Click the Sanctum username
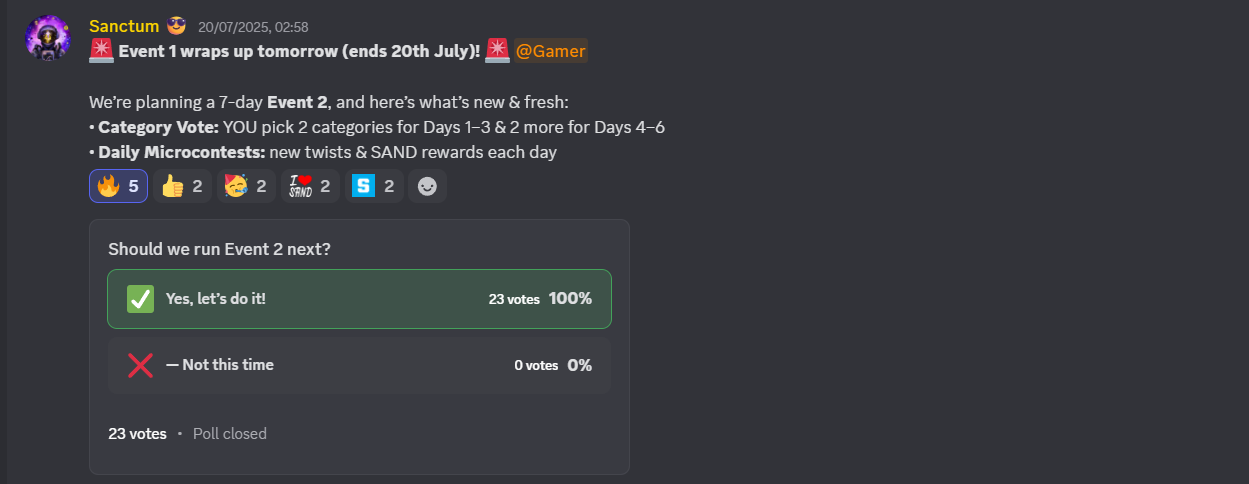This screenshot has height=484, width=1249. [123, 26]
